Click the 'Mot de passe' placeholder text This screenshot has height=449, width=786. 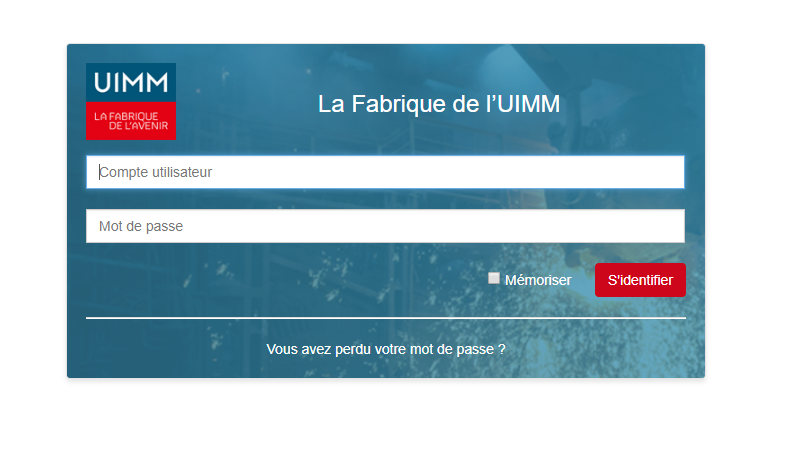141,227
